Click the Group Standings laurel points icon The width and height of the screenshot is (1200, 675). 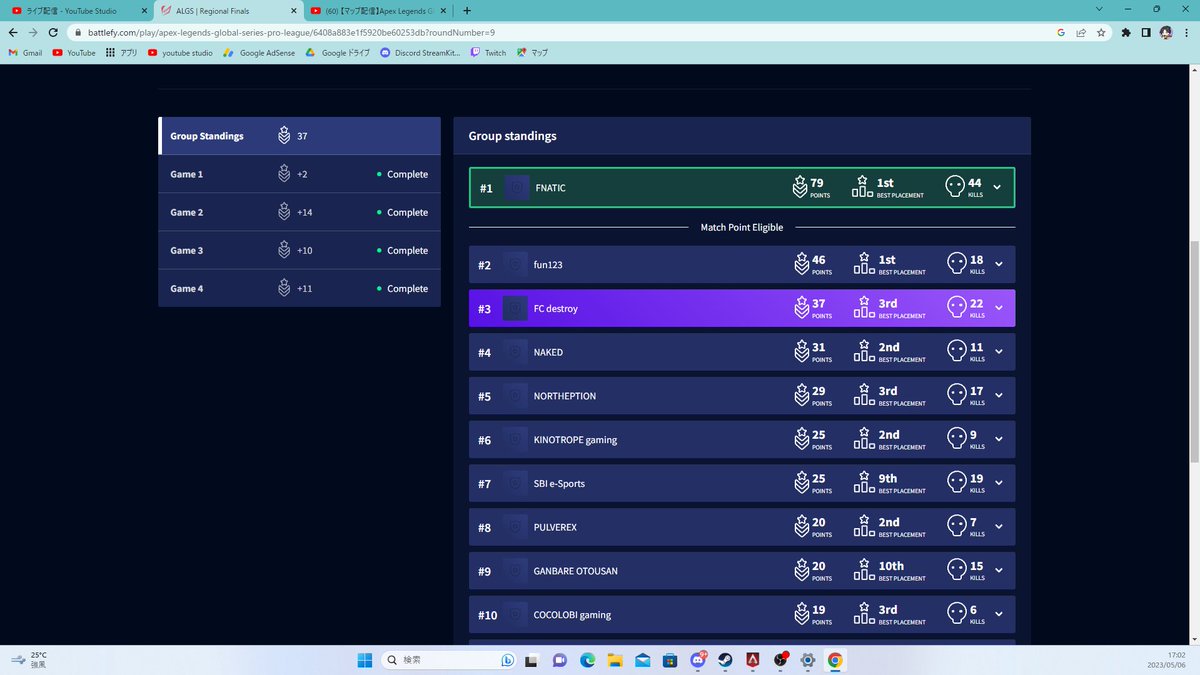[285, 136]
